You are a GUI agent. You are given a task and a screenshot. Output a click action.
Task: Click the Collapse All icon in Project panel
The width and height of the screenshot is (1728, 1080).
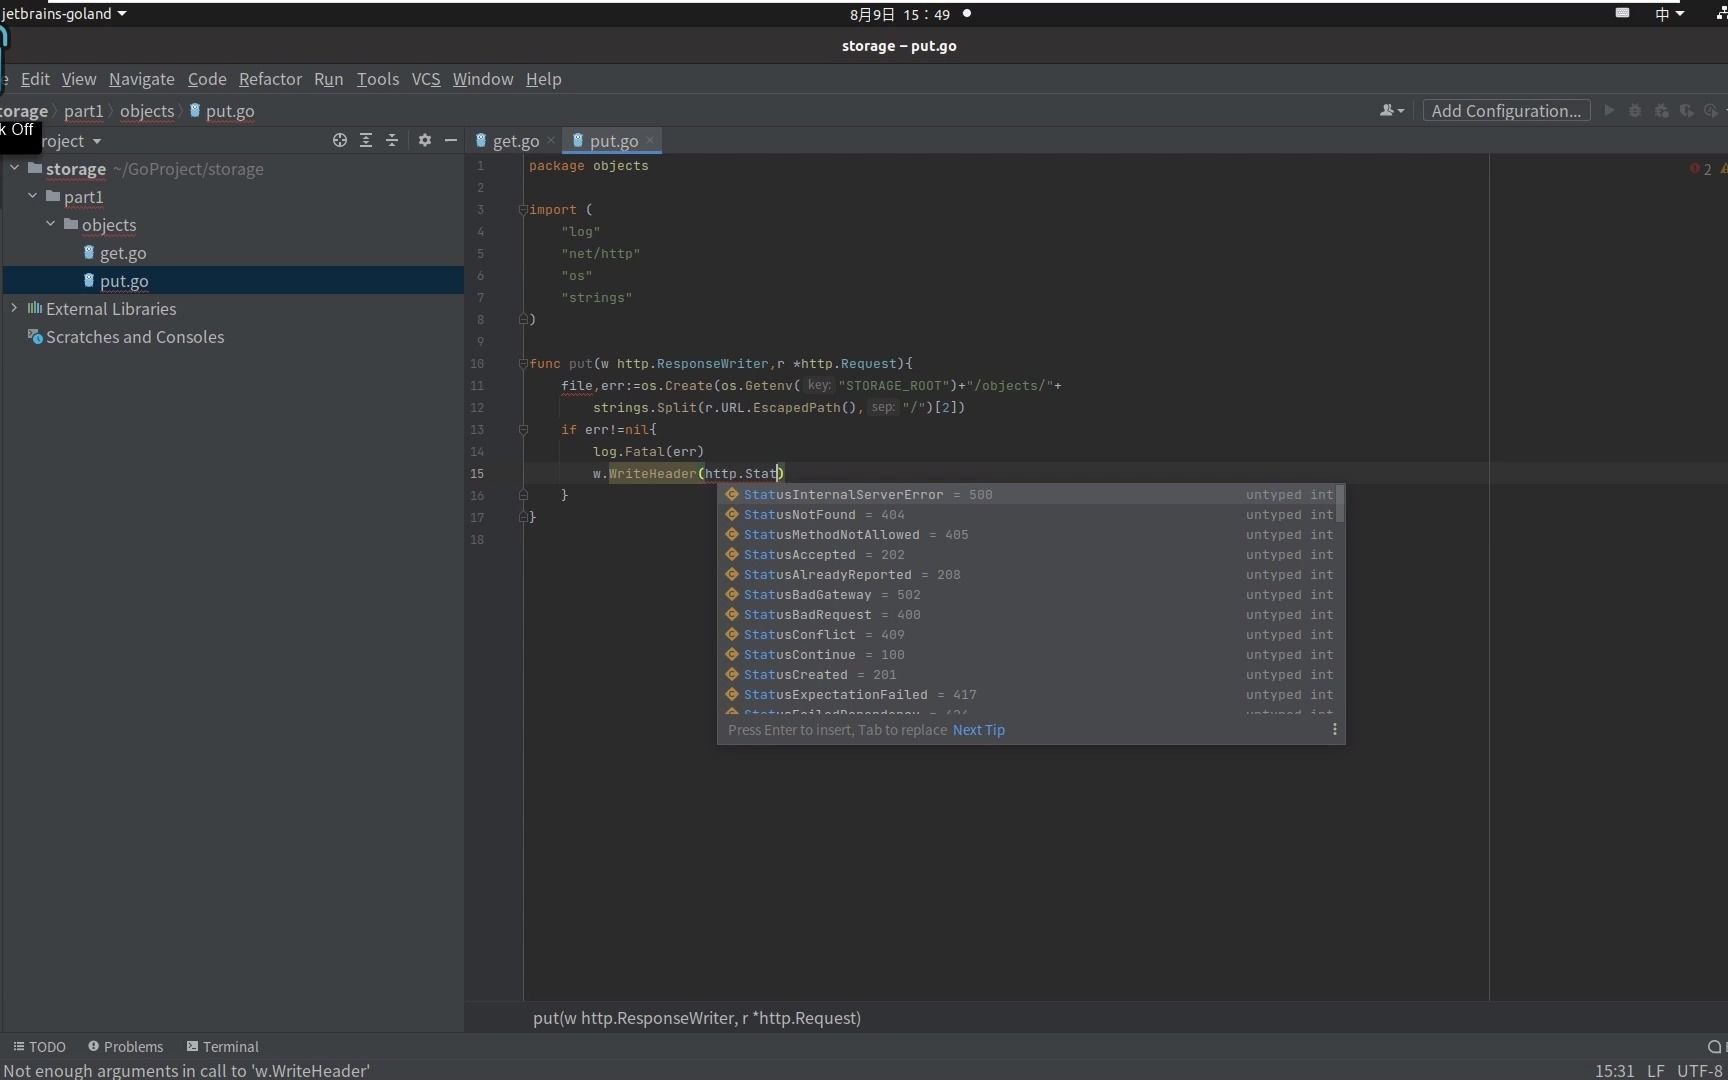[x=392, y=141]
